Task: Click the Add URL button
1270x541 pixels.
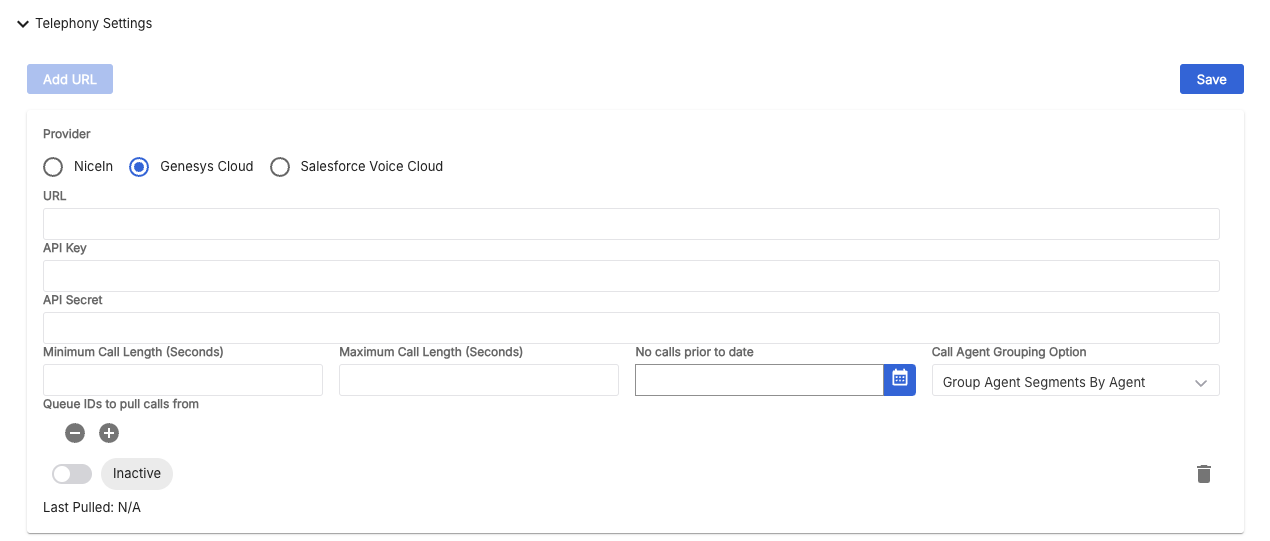Action: (x=70, y=79)
